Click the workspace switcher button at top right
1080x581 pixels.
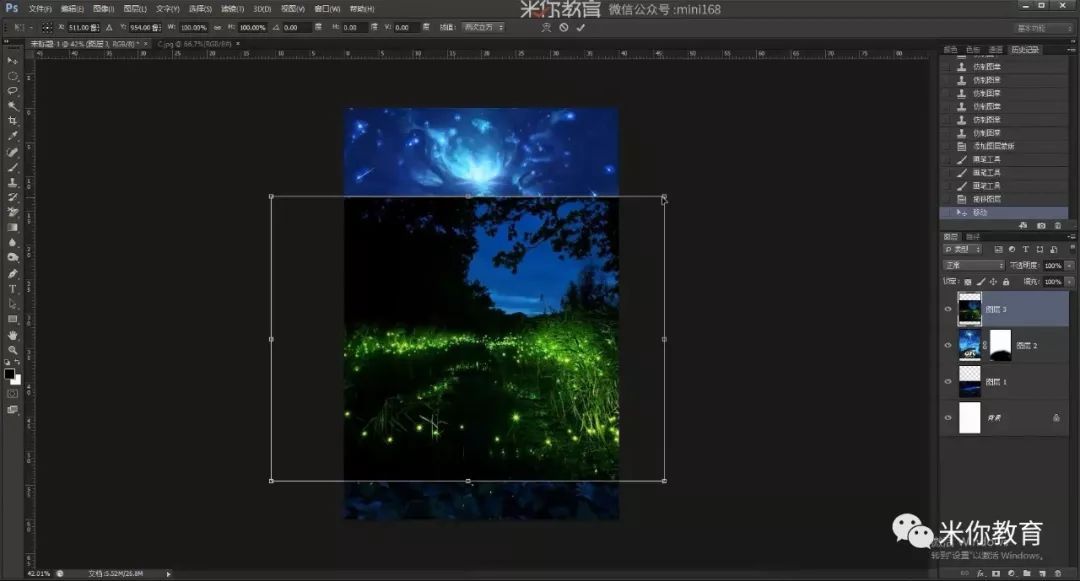click(1043, 28)
